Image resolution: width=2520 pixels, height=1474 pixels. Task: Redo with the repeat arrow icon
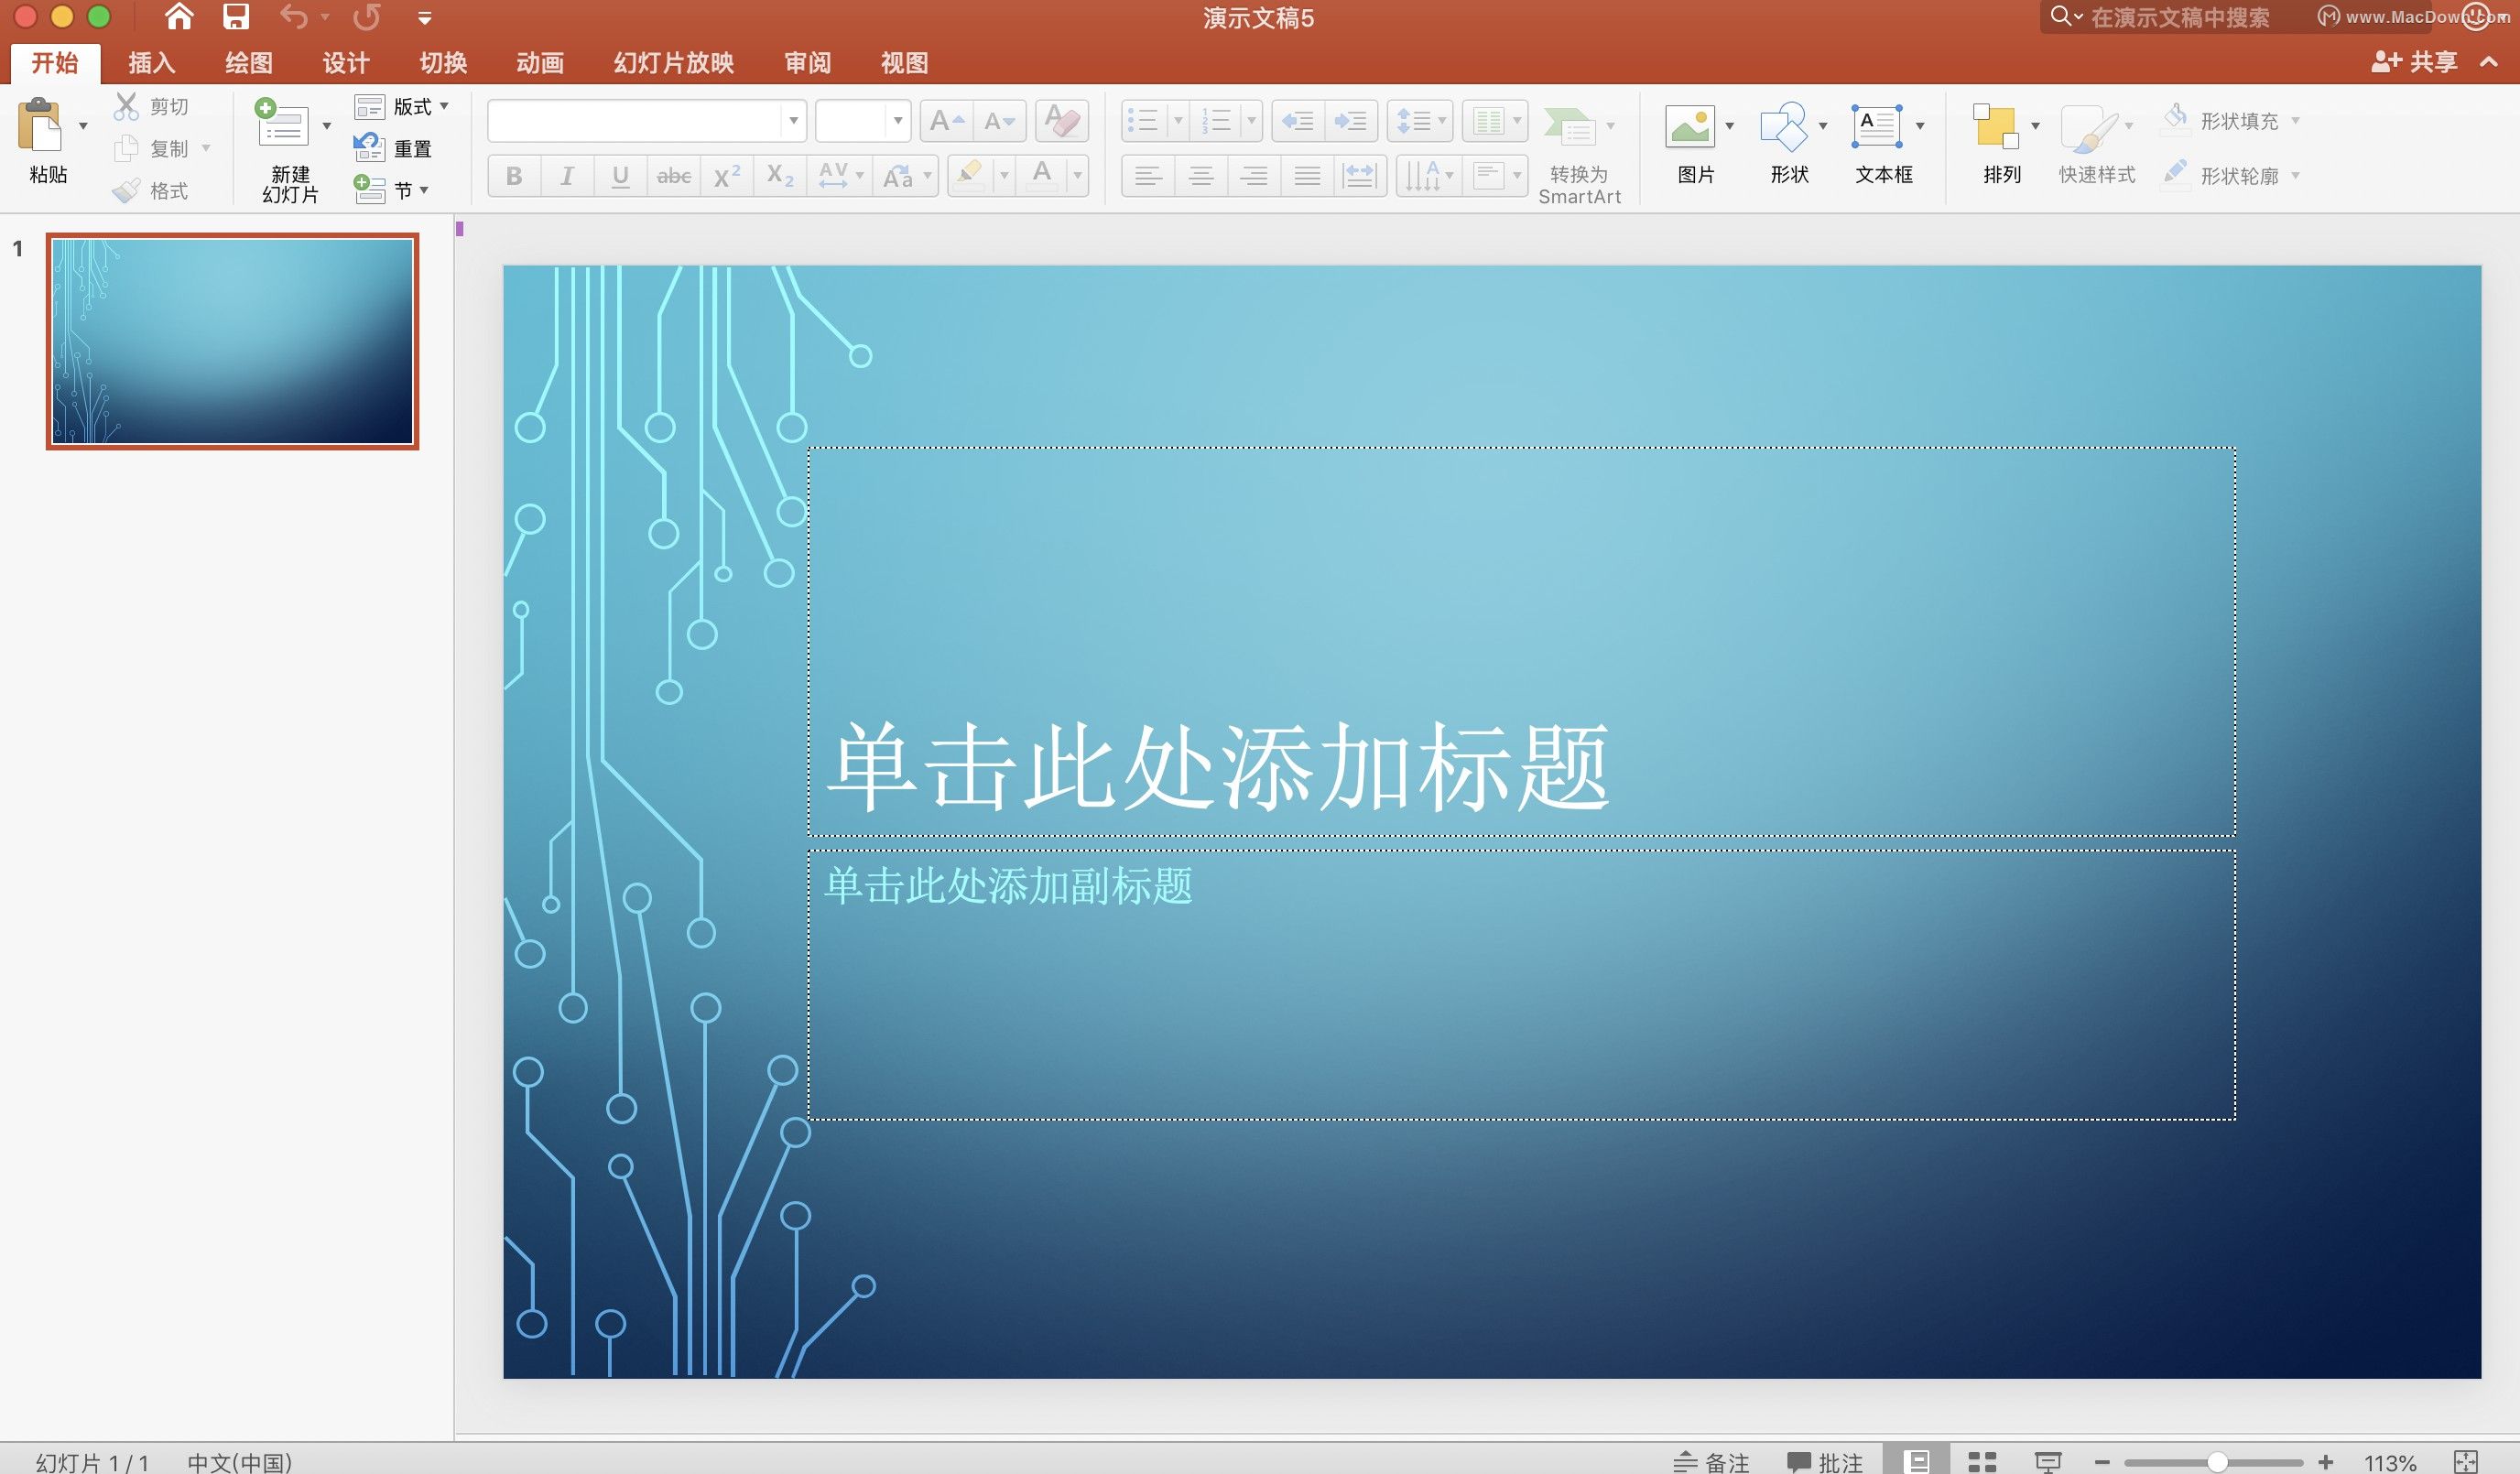click(x=366, y=17)
